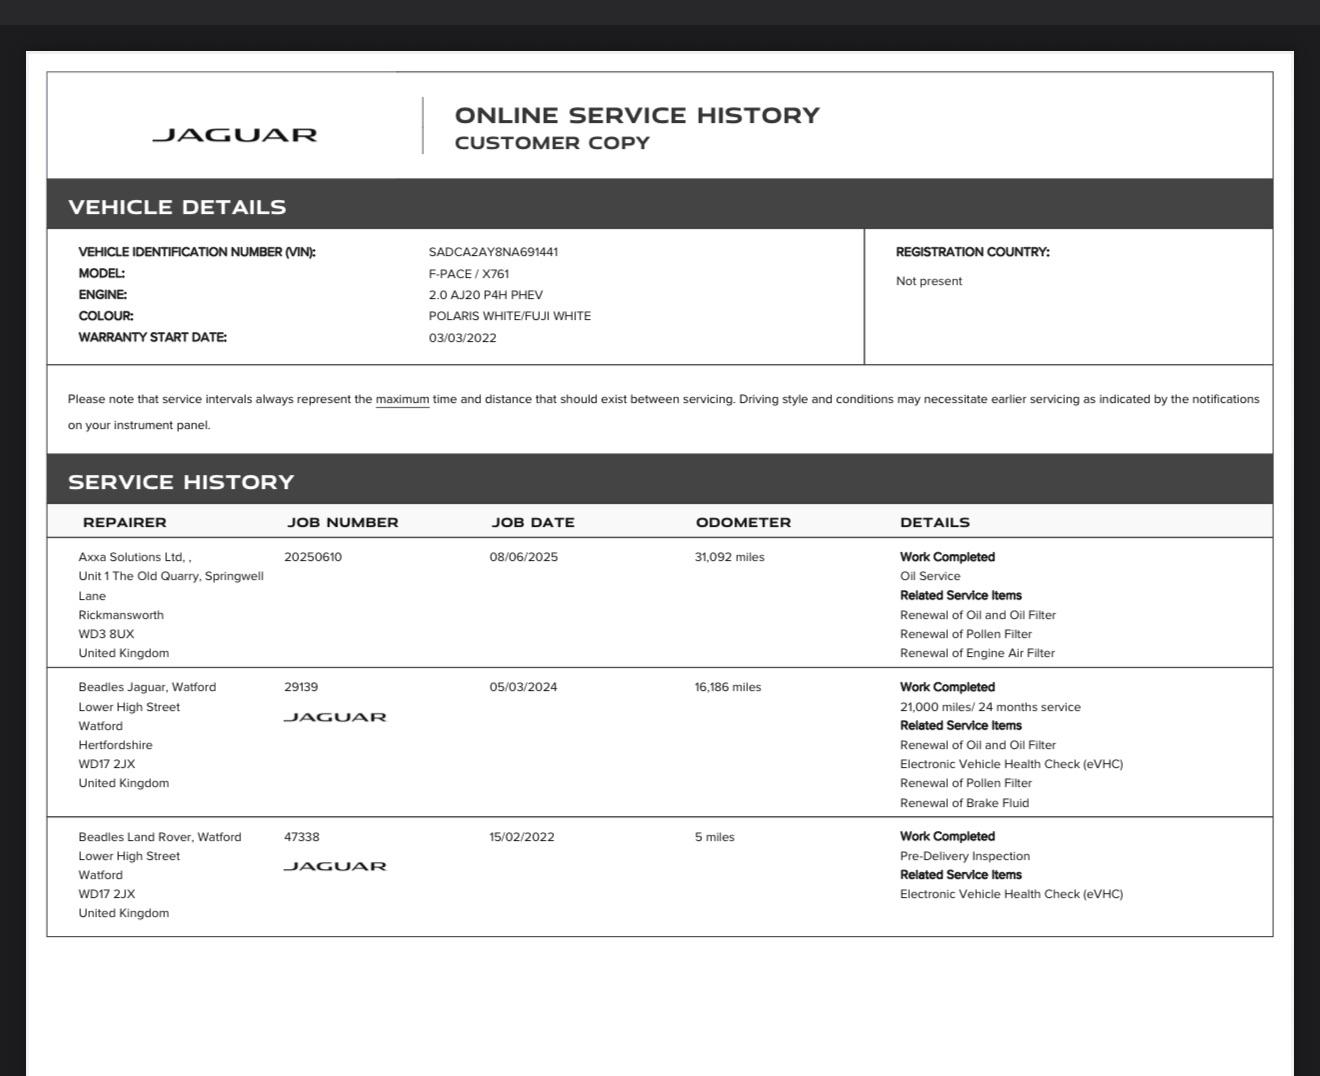1320x1076 pixels.
Task: Click 'Oil Service' work completed entry
Action: tap(930, 576)
